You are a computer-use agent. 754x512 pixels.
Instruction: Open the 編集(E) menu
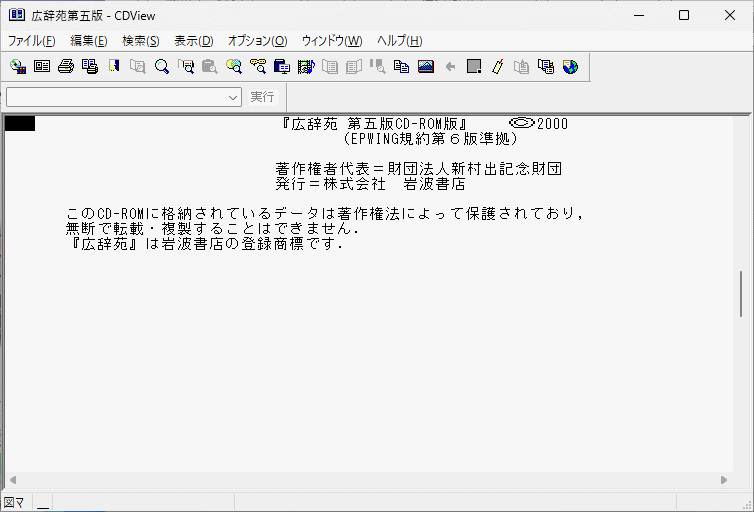tap(88, 41)
